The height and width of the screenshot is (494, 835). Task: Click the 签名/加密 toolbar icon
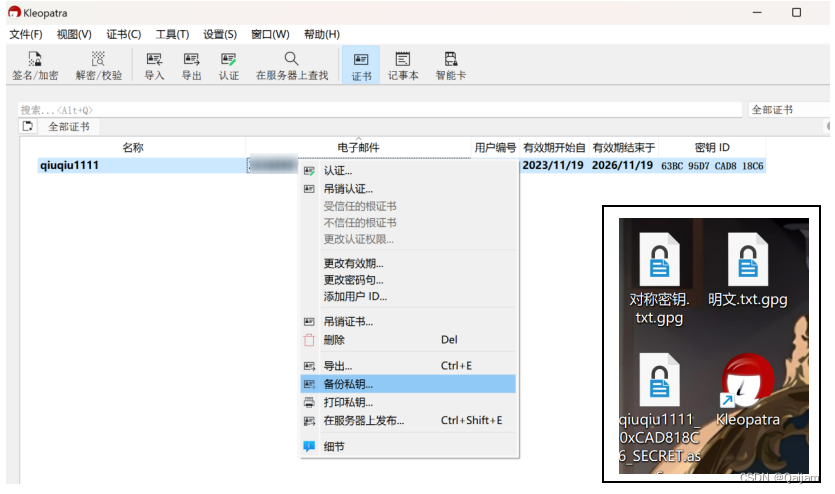[35, 65]
